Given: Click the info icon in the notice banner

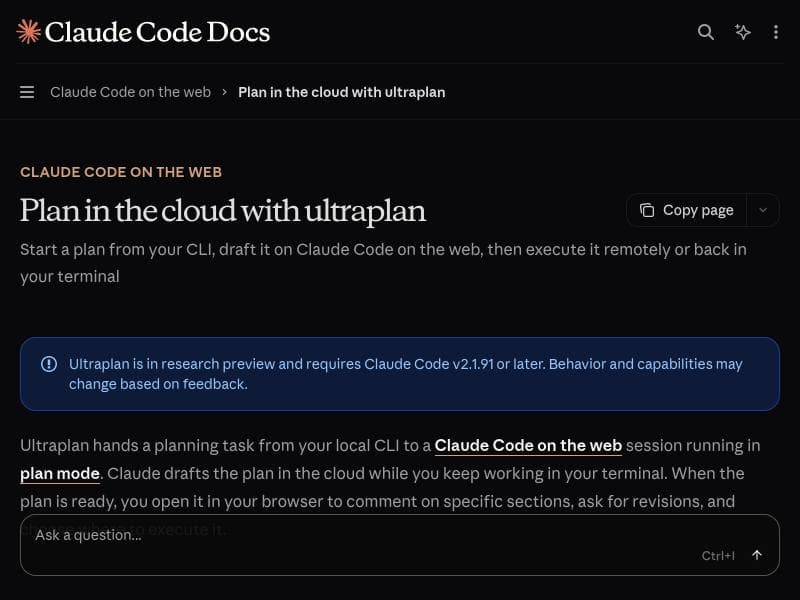Looking at the screenshot, I should pyautogui.click(x=49, y=364).
